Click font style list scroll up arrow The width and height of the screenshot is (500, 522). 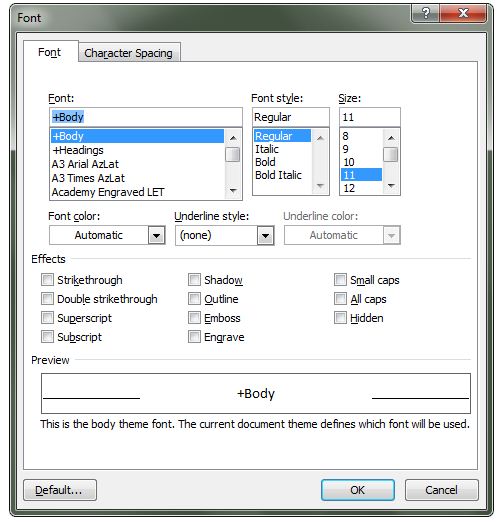[320, 138]
